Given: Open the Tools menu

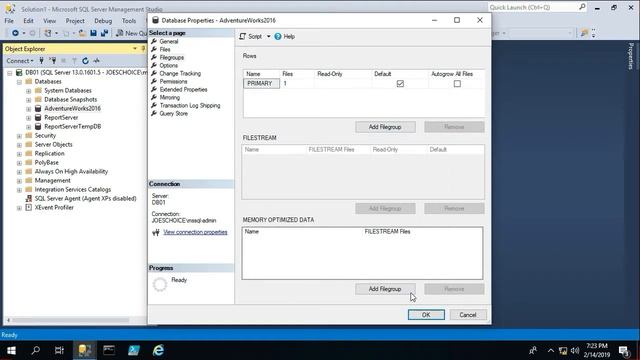Looking at the screenshot, I should point(129,21).
